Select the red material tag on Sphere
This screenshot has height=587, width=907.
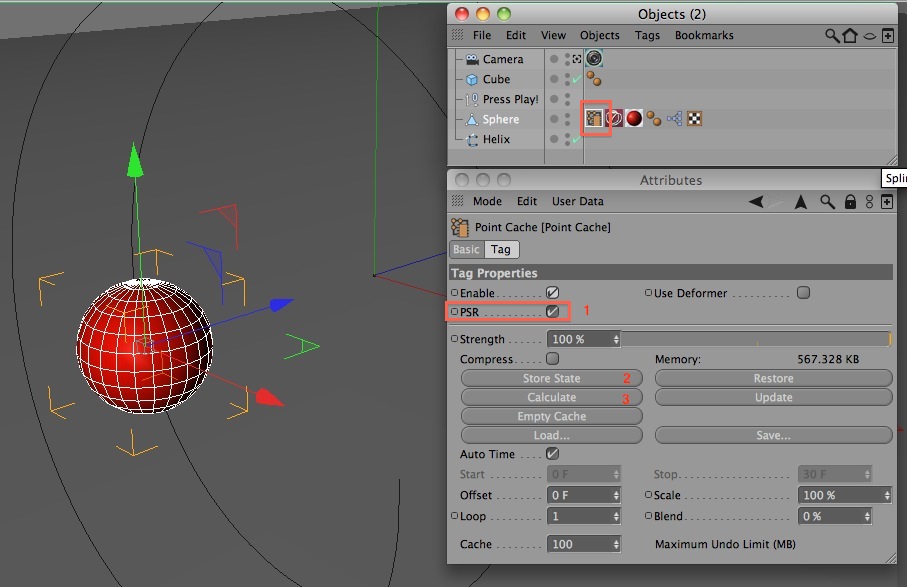click(634, 119)
